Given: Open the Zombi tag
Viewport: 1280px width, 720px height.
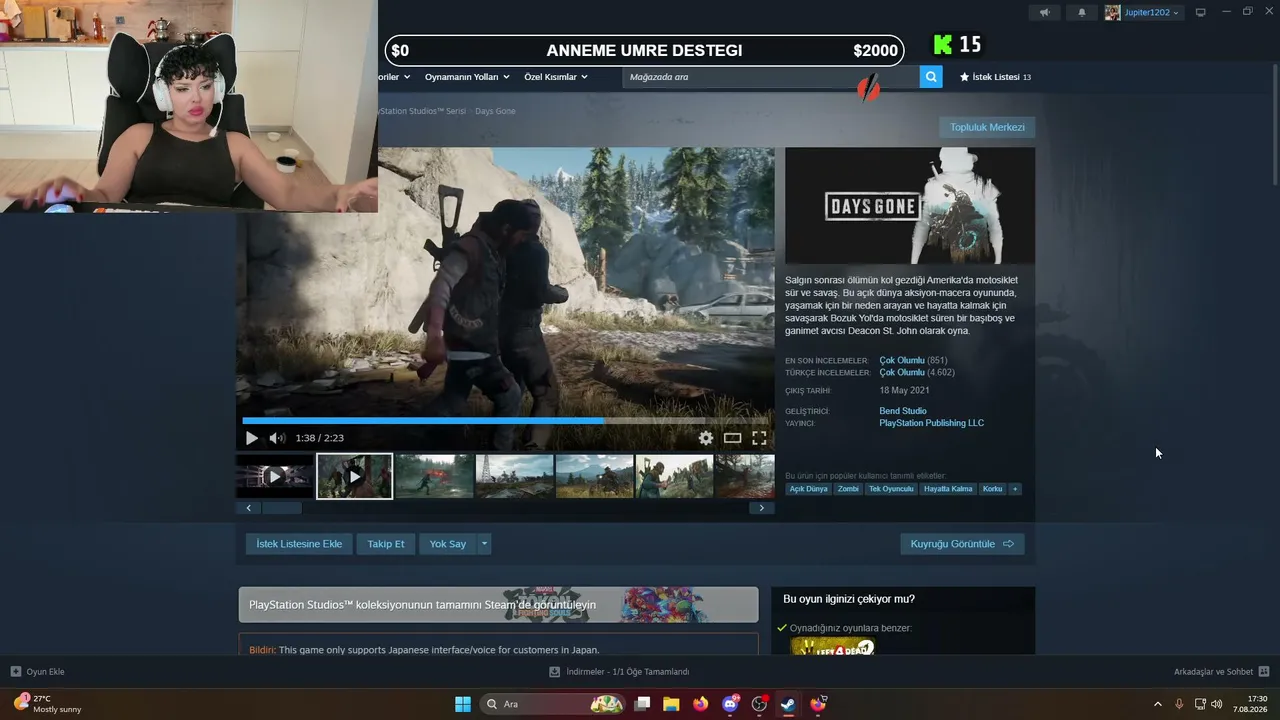Looking at the screenshot, I should coord(848,489).
